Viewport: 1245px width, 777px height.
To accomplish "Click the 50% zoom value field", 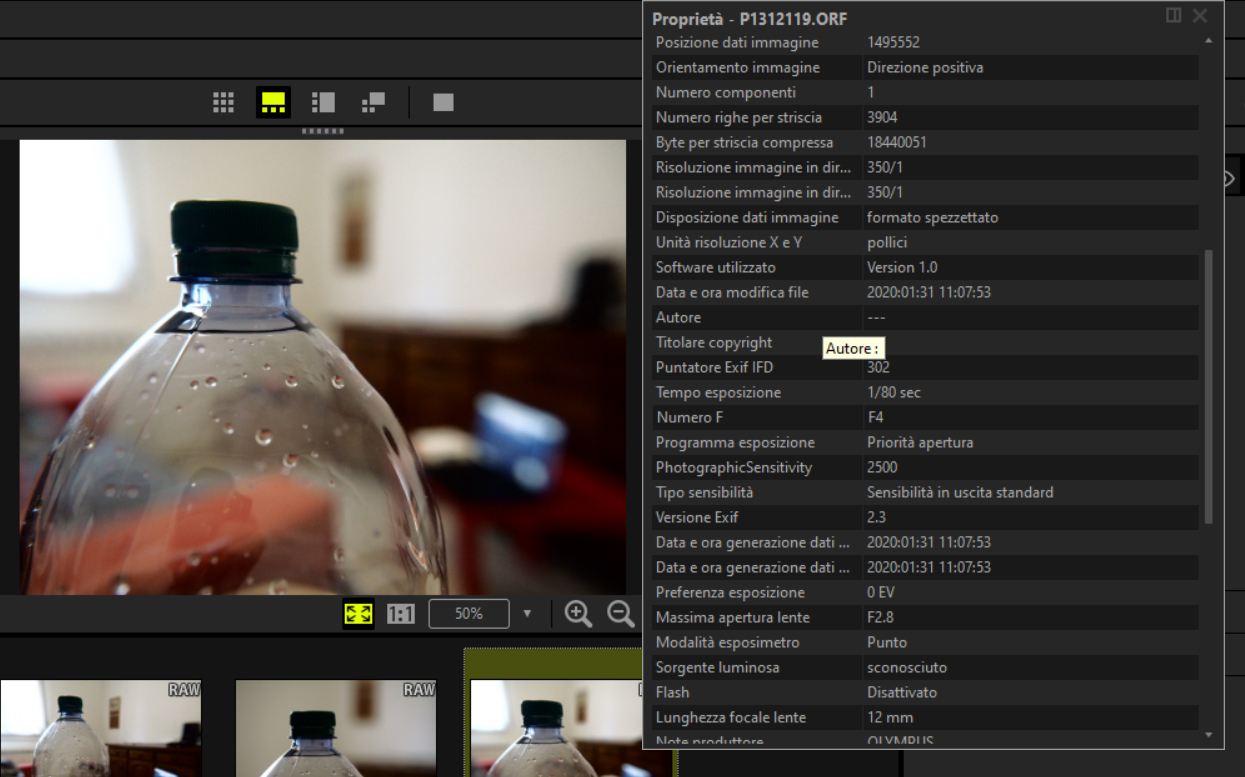I will click(x=468, y=614).
